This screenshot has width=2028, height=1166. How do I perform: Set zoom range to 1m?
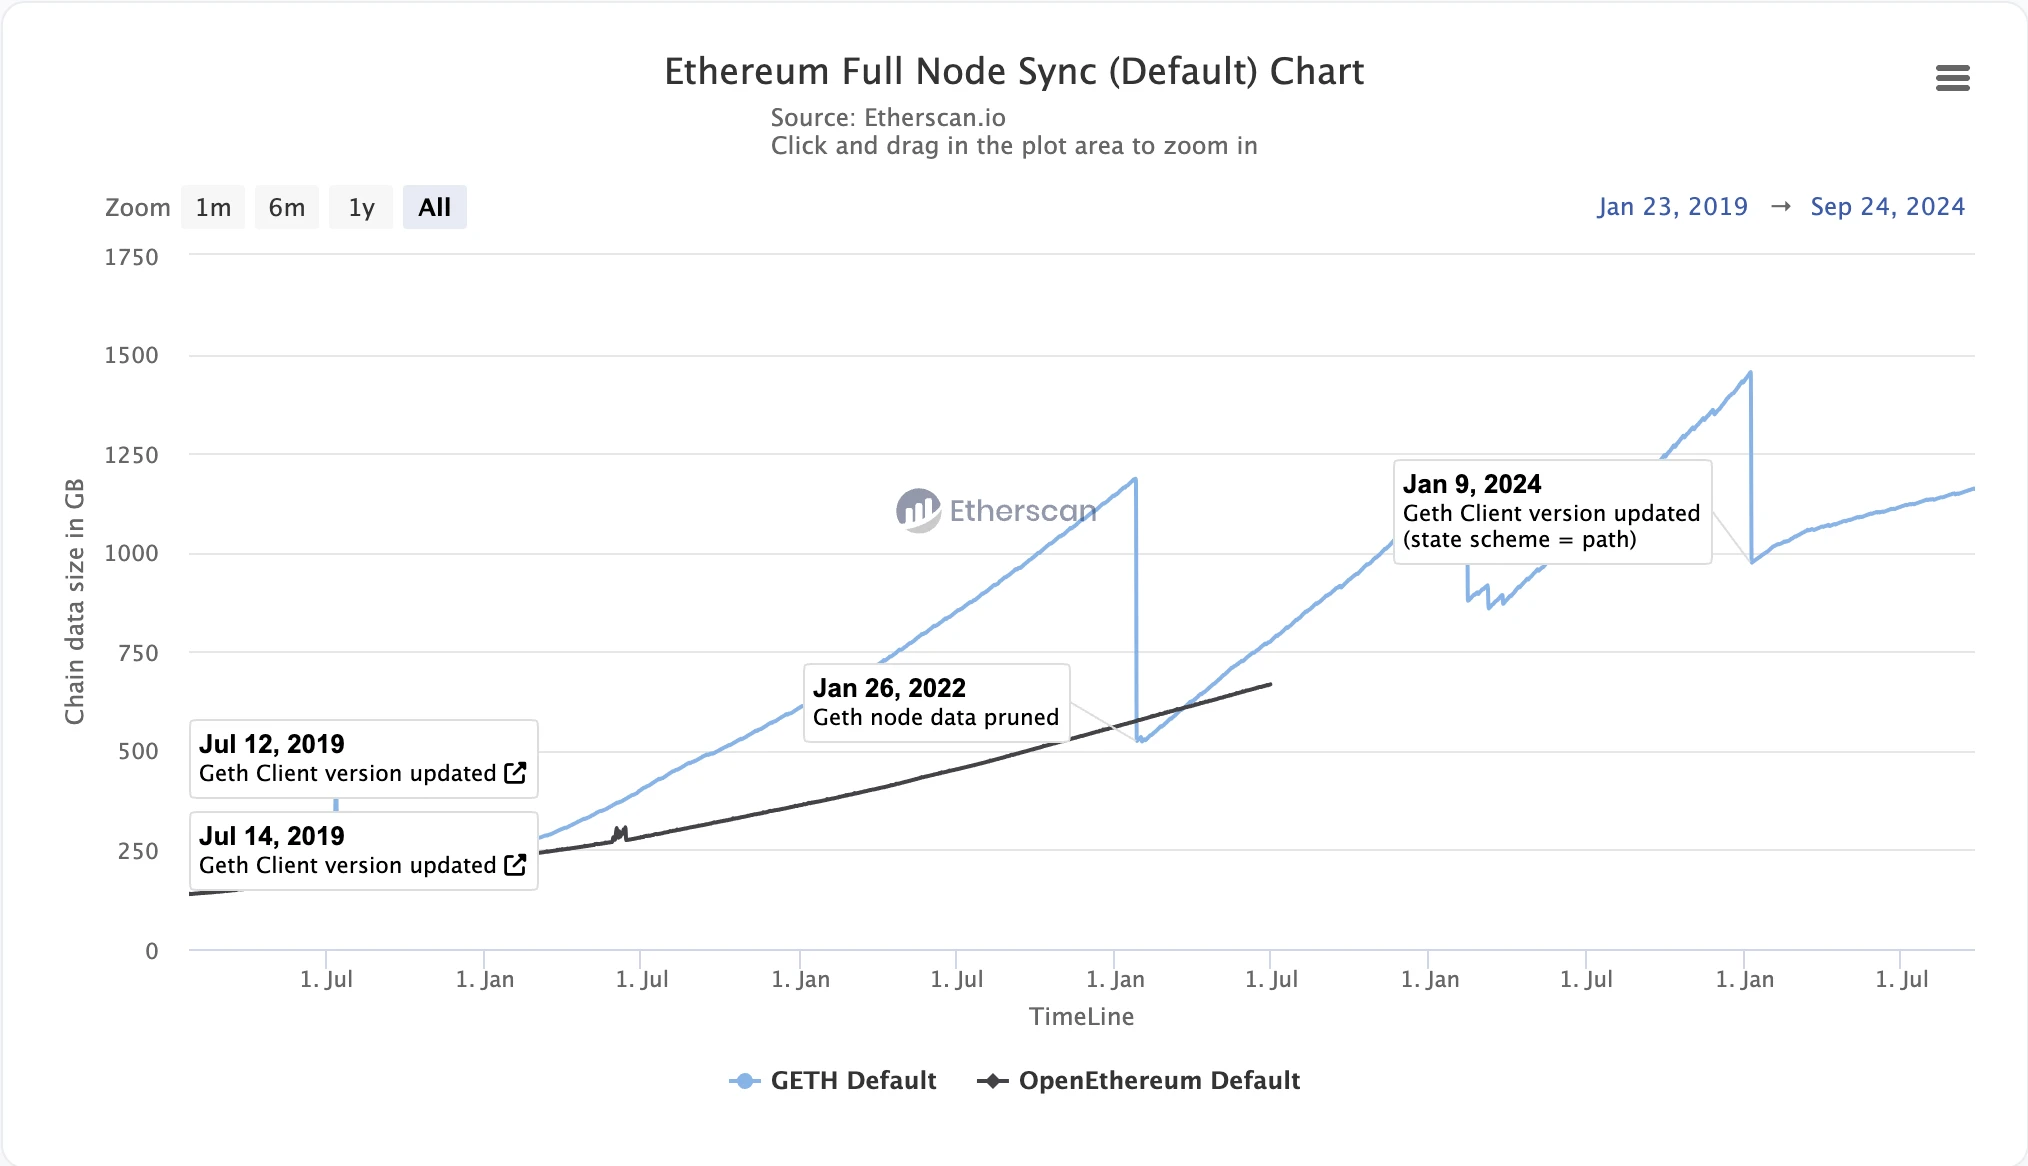213,207
